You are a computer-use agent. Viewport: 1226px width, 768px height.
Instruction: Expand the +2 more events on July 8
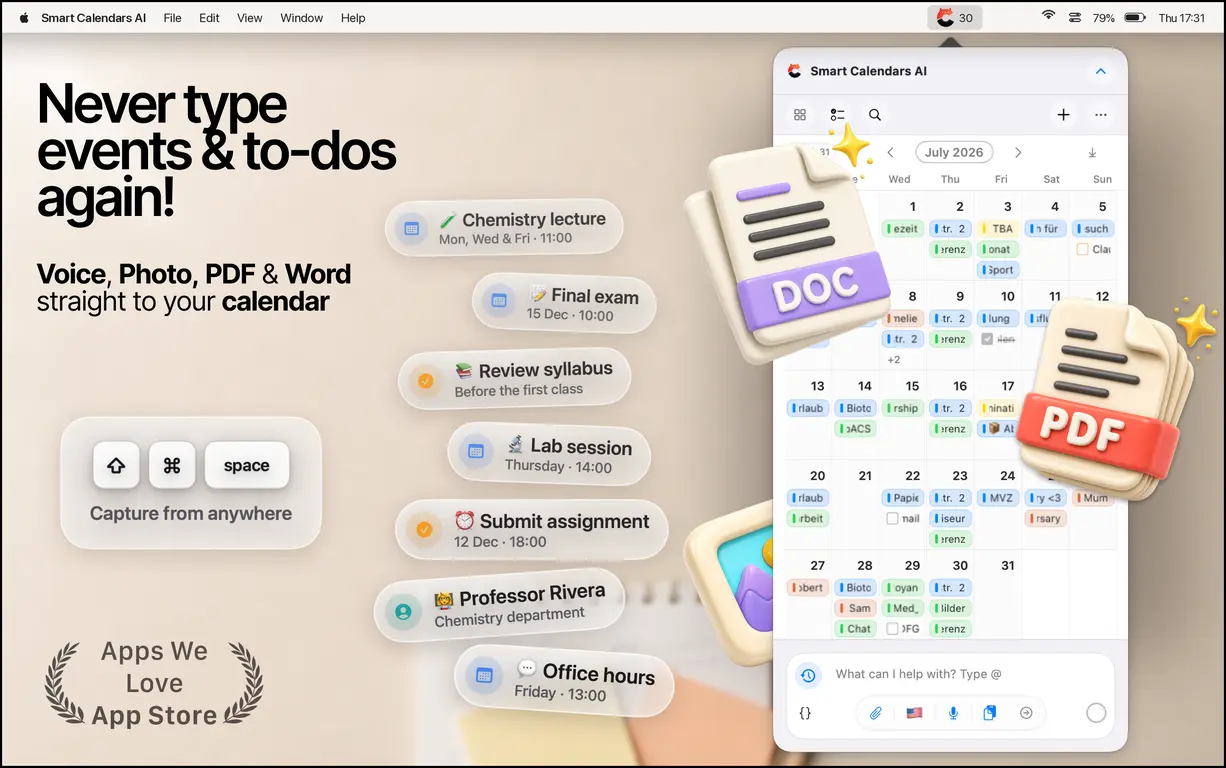[894, 360]
